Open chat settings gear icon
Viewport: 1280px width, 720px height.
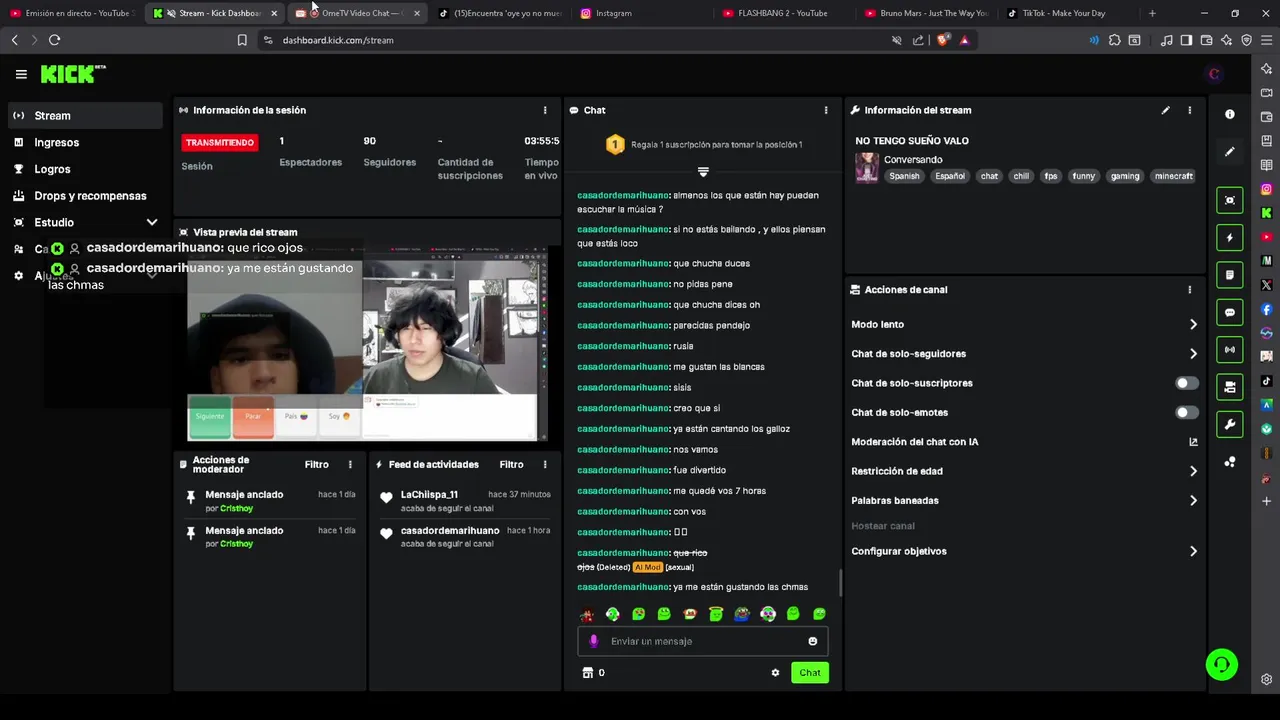pos(775,673)
